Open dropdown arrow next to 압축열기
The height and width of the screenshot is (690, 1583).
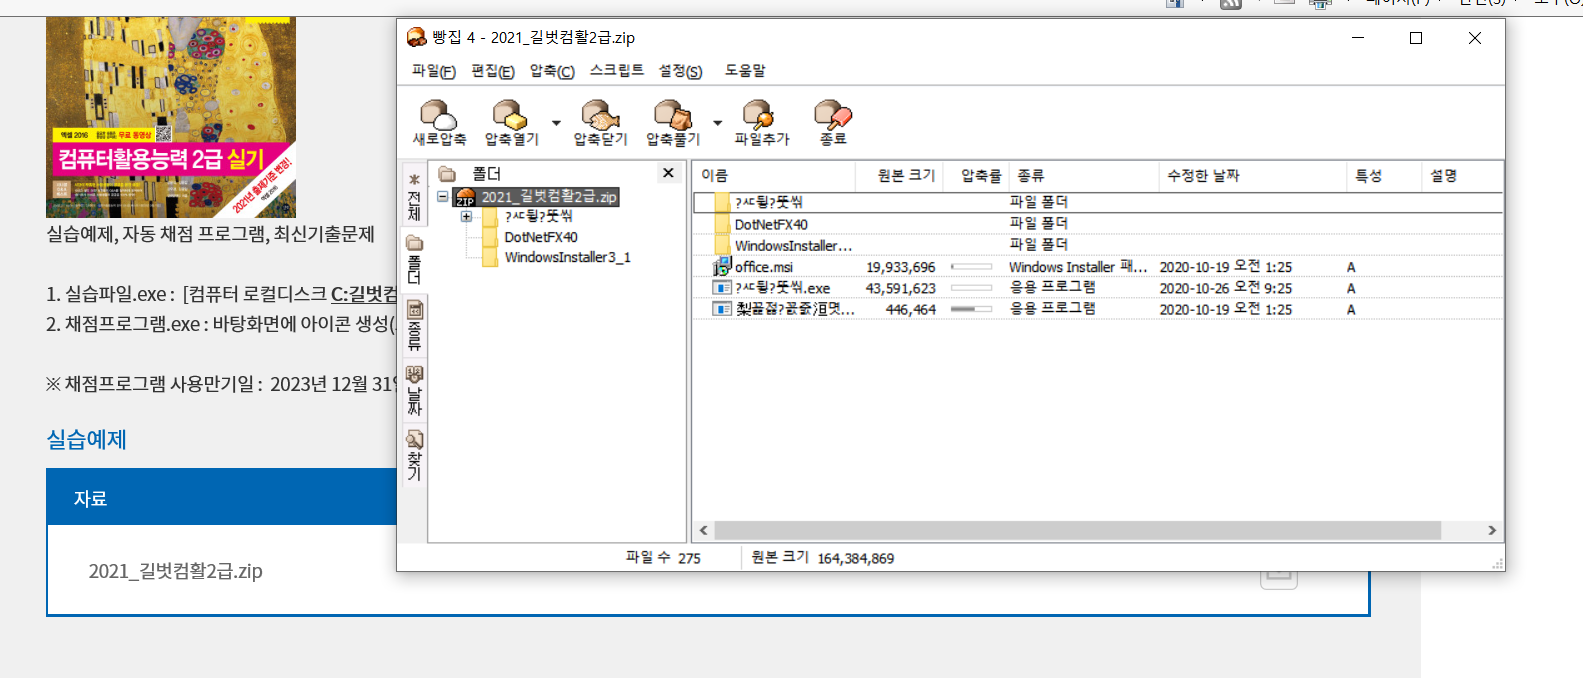point(556,124)
